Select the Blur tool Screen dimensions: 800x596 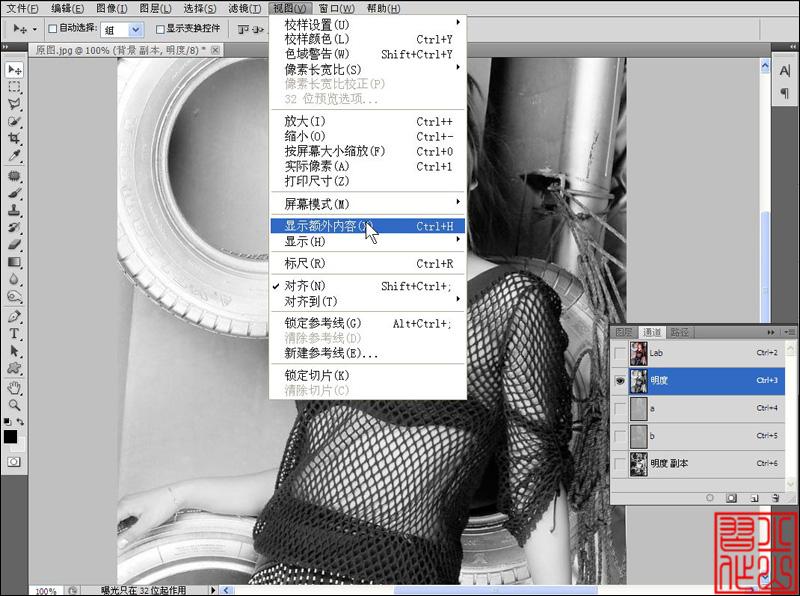14,279
